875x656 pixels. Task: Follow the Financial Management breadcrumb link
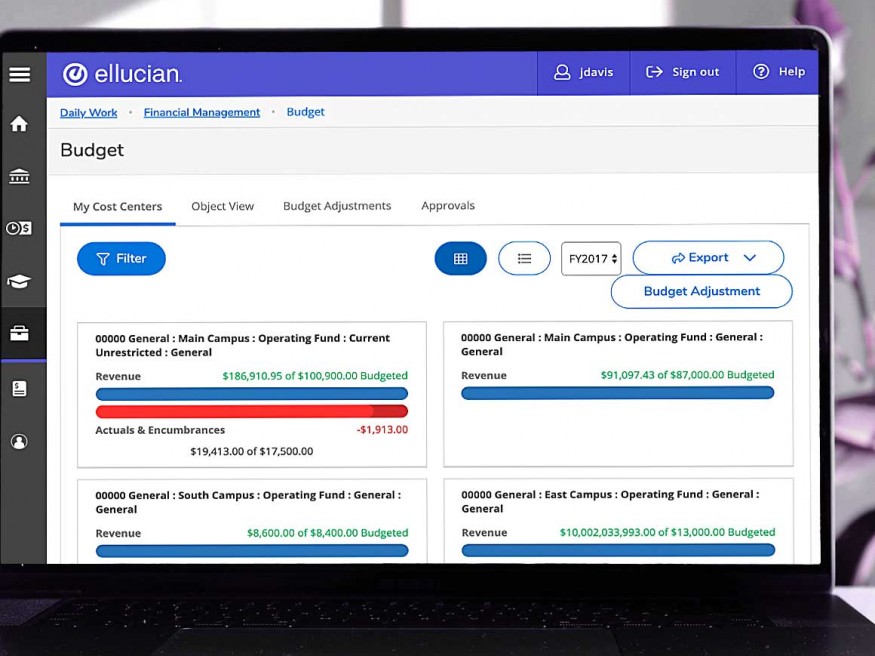coord(202,112)
